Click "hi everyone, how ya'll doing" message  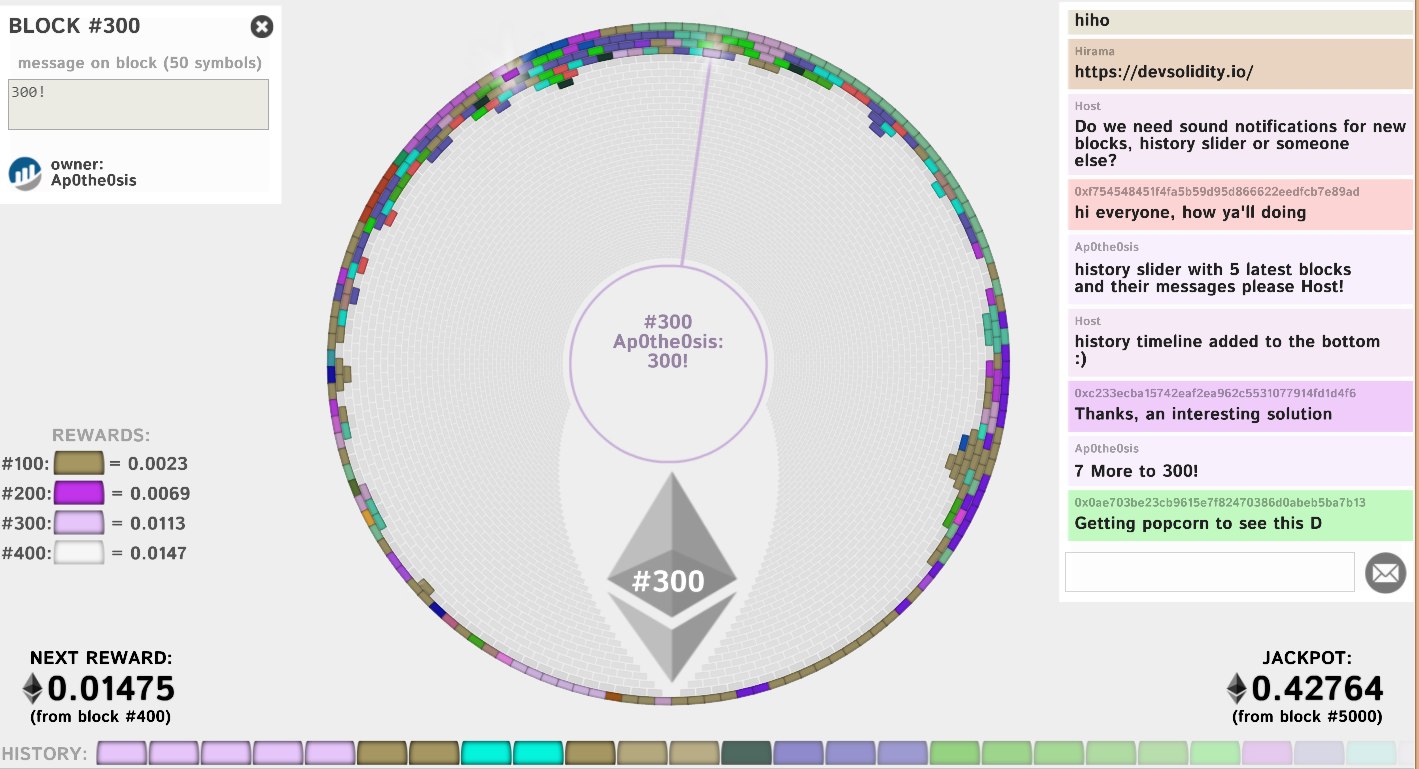tap(1190, 212)
